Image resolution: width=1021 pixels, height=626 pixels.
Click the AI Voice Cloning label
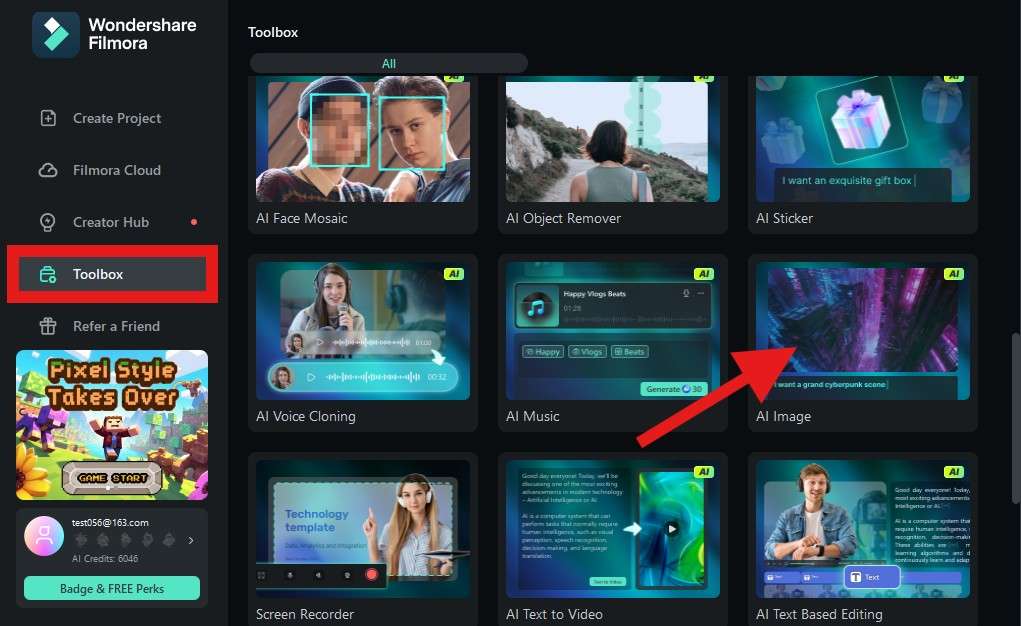(x=305, y=416)
